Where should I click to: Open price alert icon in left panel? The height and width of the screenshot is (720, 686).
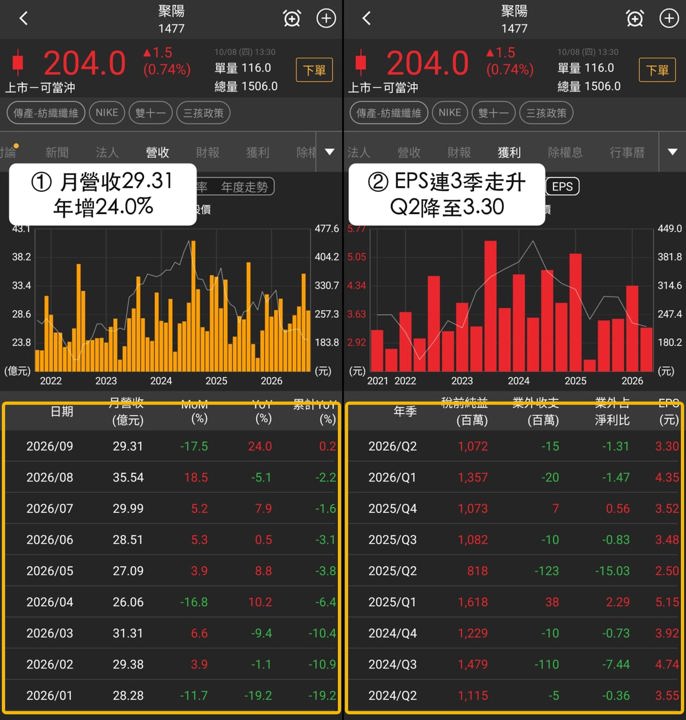tap(292, 19)
